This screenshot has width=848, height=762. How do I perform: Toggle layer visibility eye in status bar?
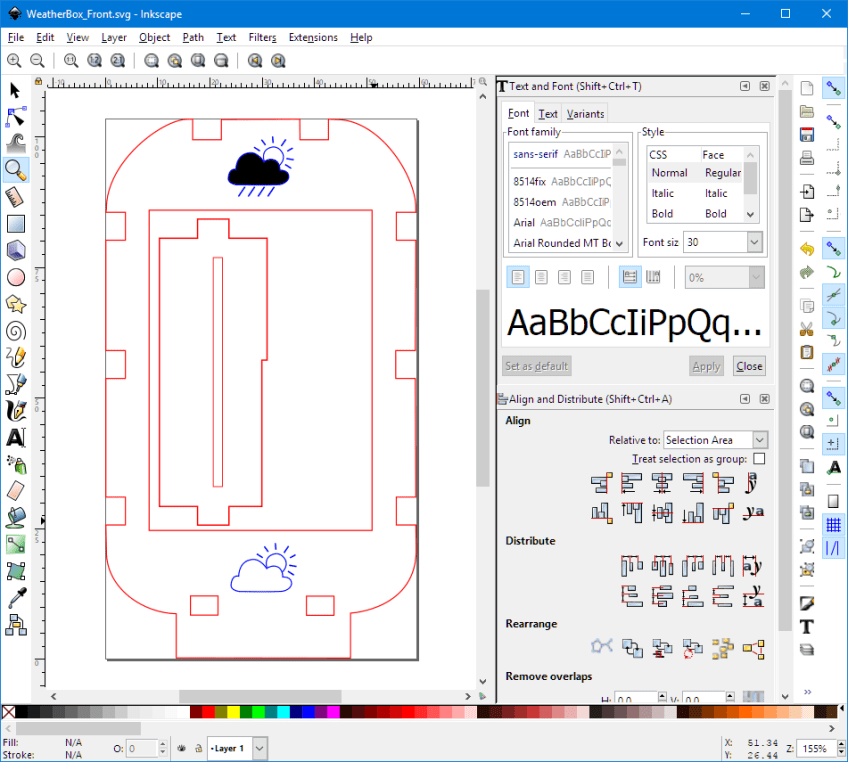click(x=181, y=748)
